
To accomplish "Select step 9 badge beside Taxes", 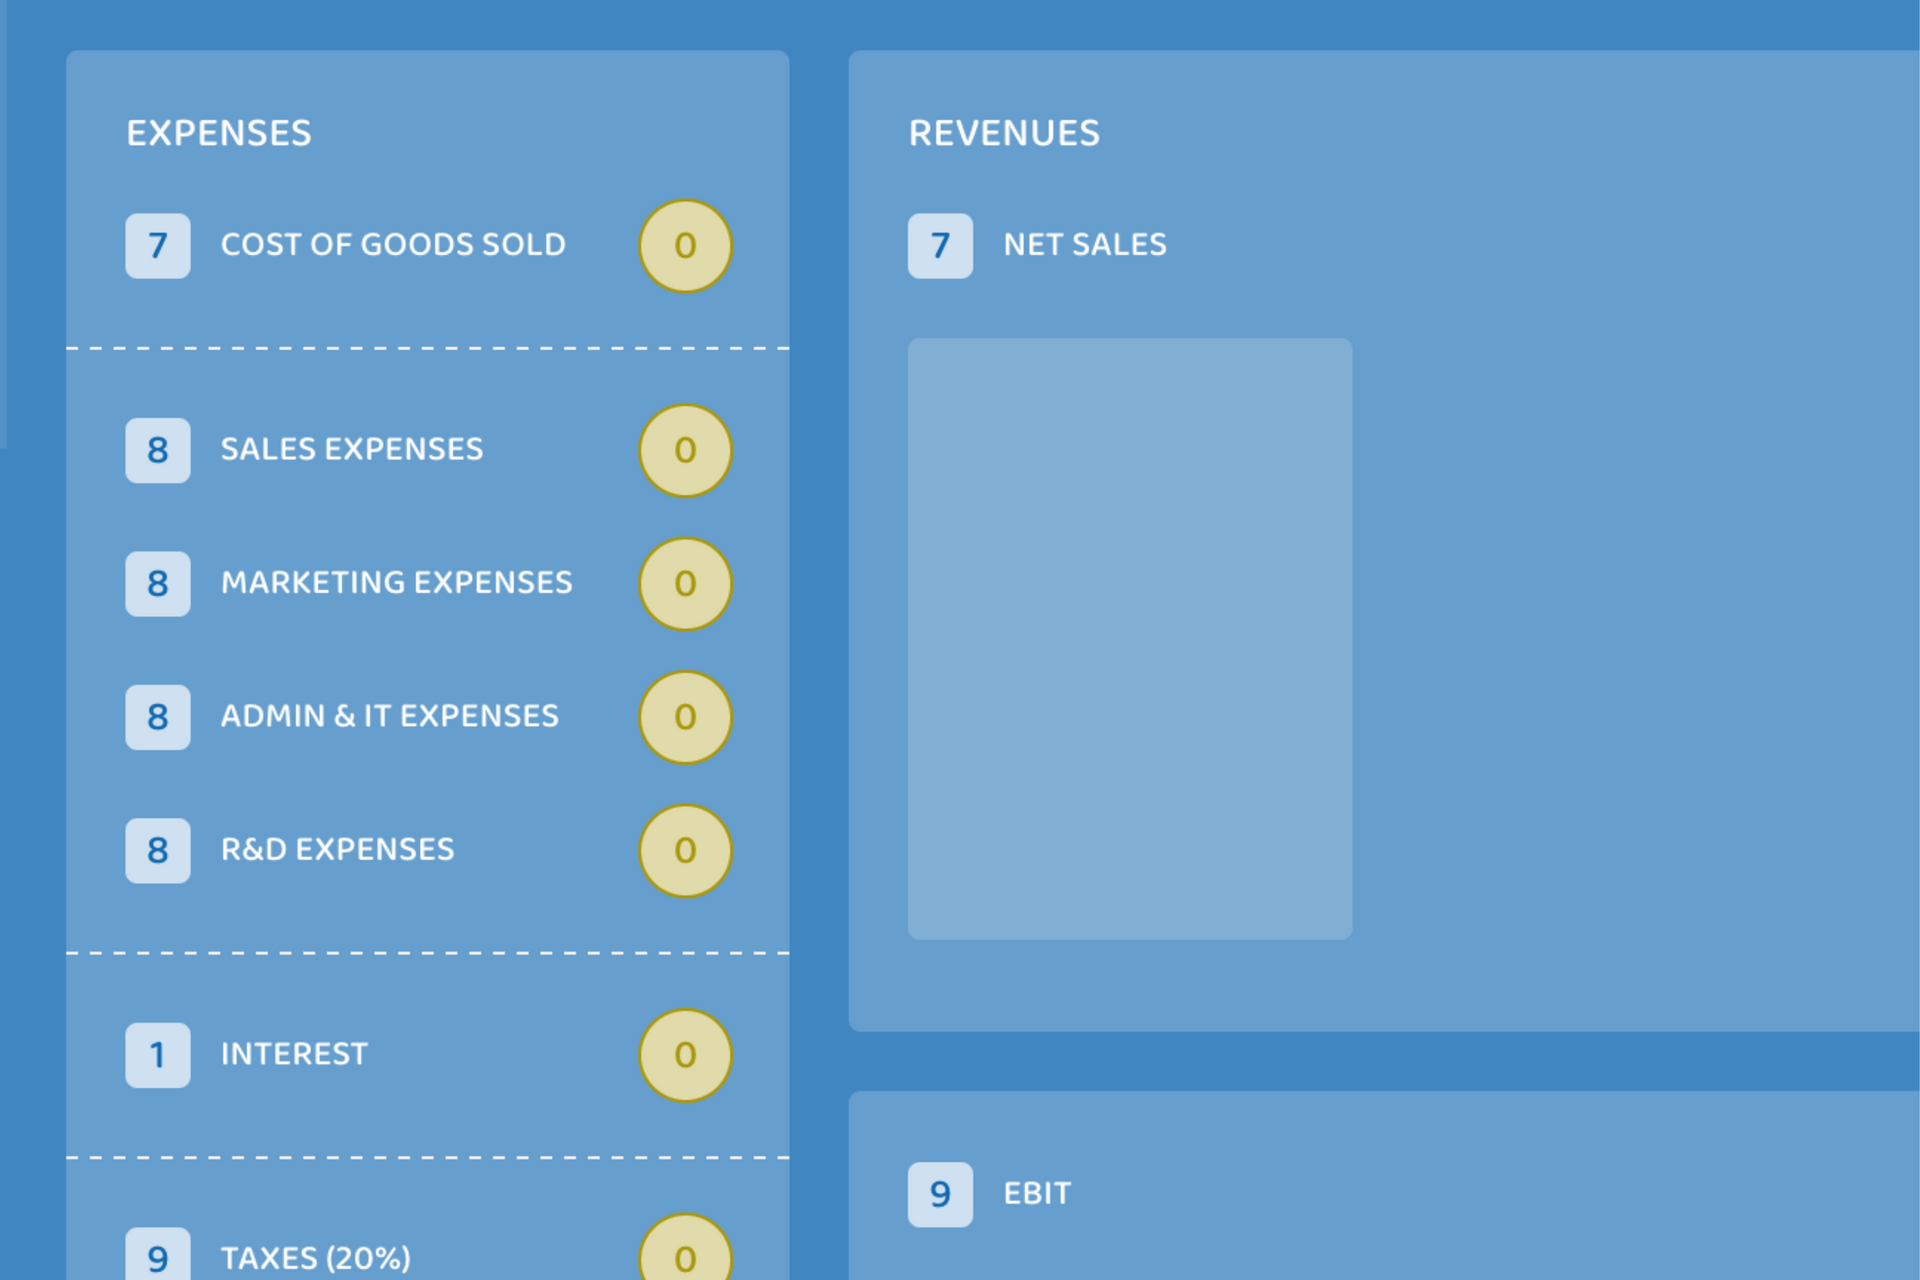I will coord(158,1254).
